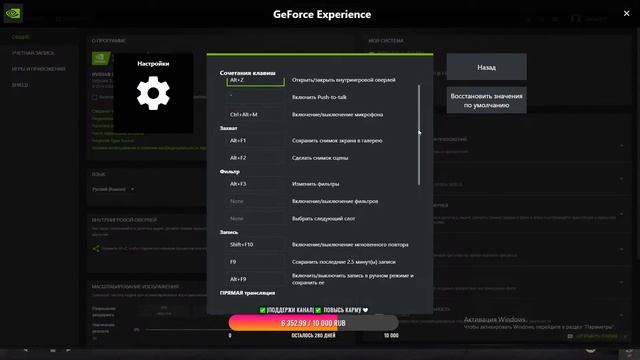Select УЧЕТНАЯ ЗАПИСЬ in the left sidebar
Image resolution: width=640 pixels, height=360 pixels.
pos(33,53)
